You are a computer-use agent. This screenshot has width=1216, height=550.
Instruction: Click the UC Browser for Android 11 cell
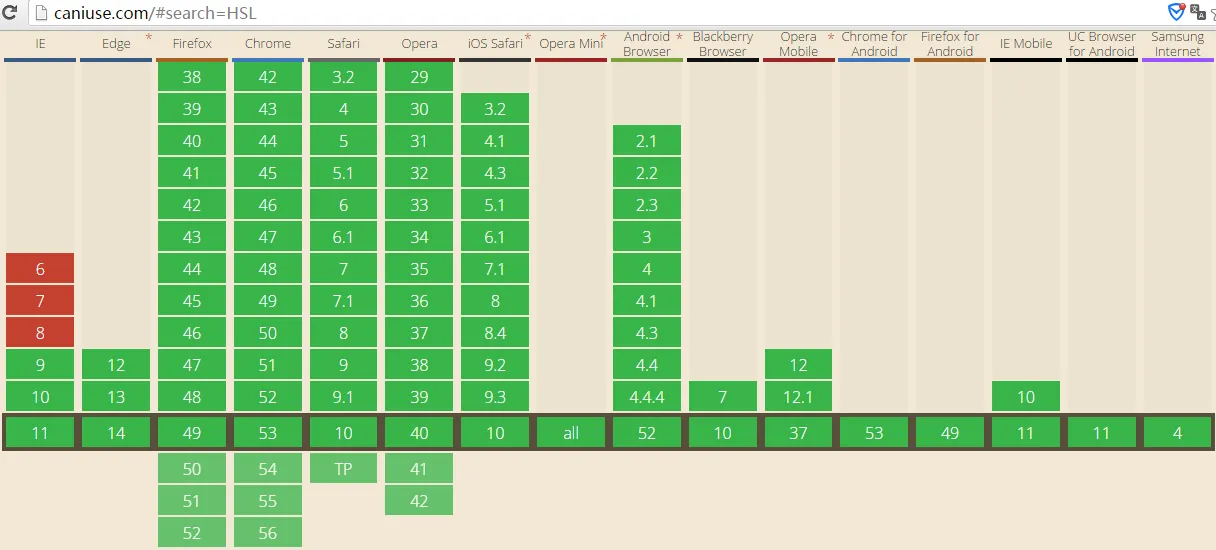coord(1102,432)
